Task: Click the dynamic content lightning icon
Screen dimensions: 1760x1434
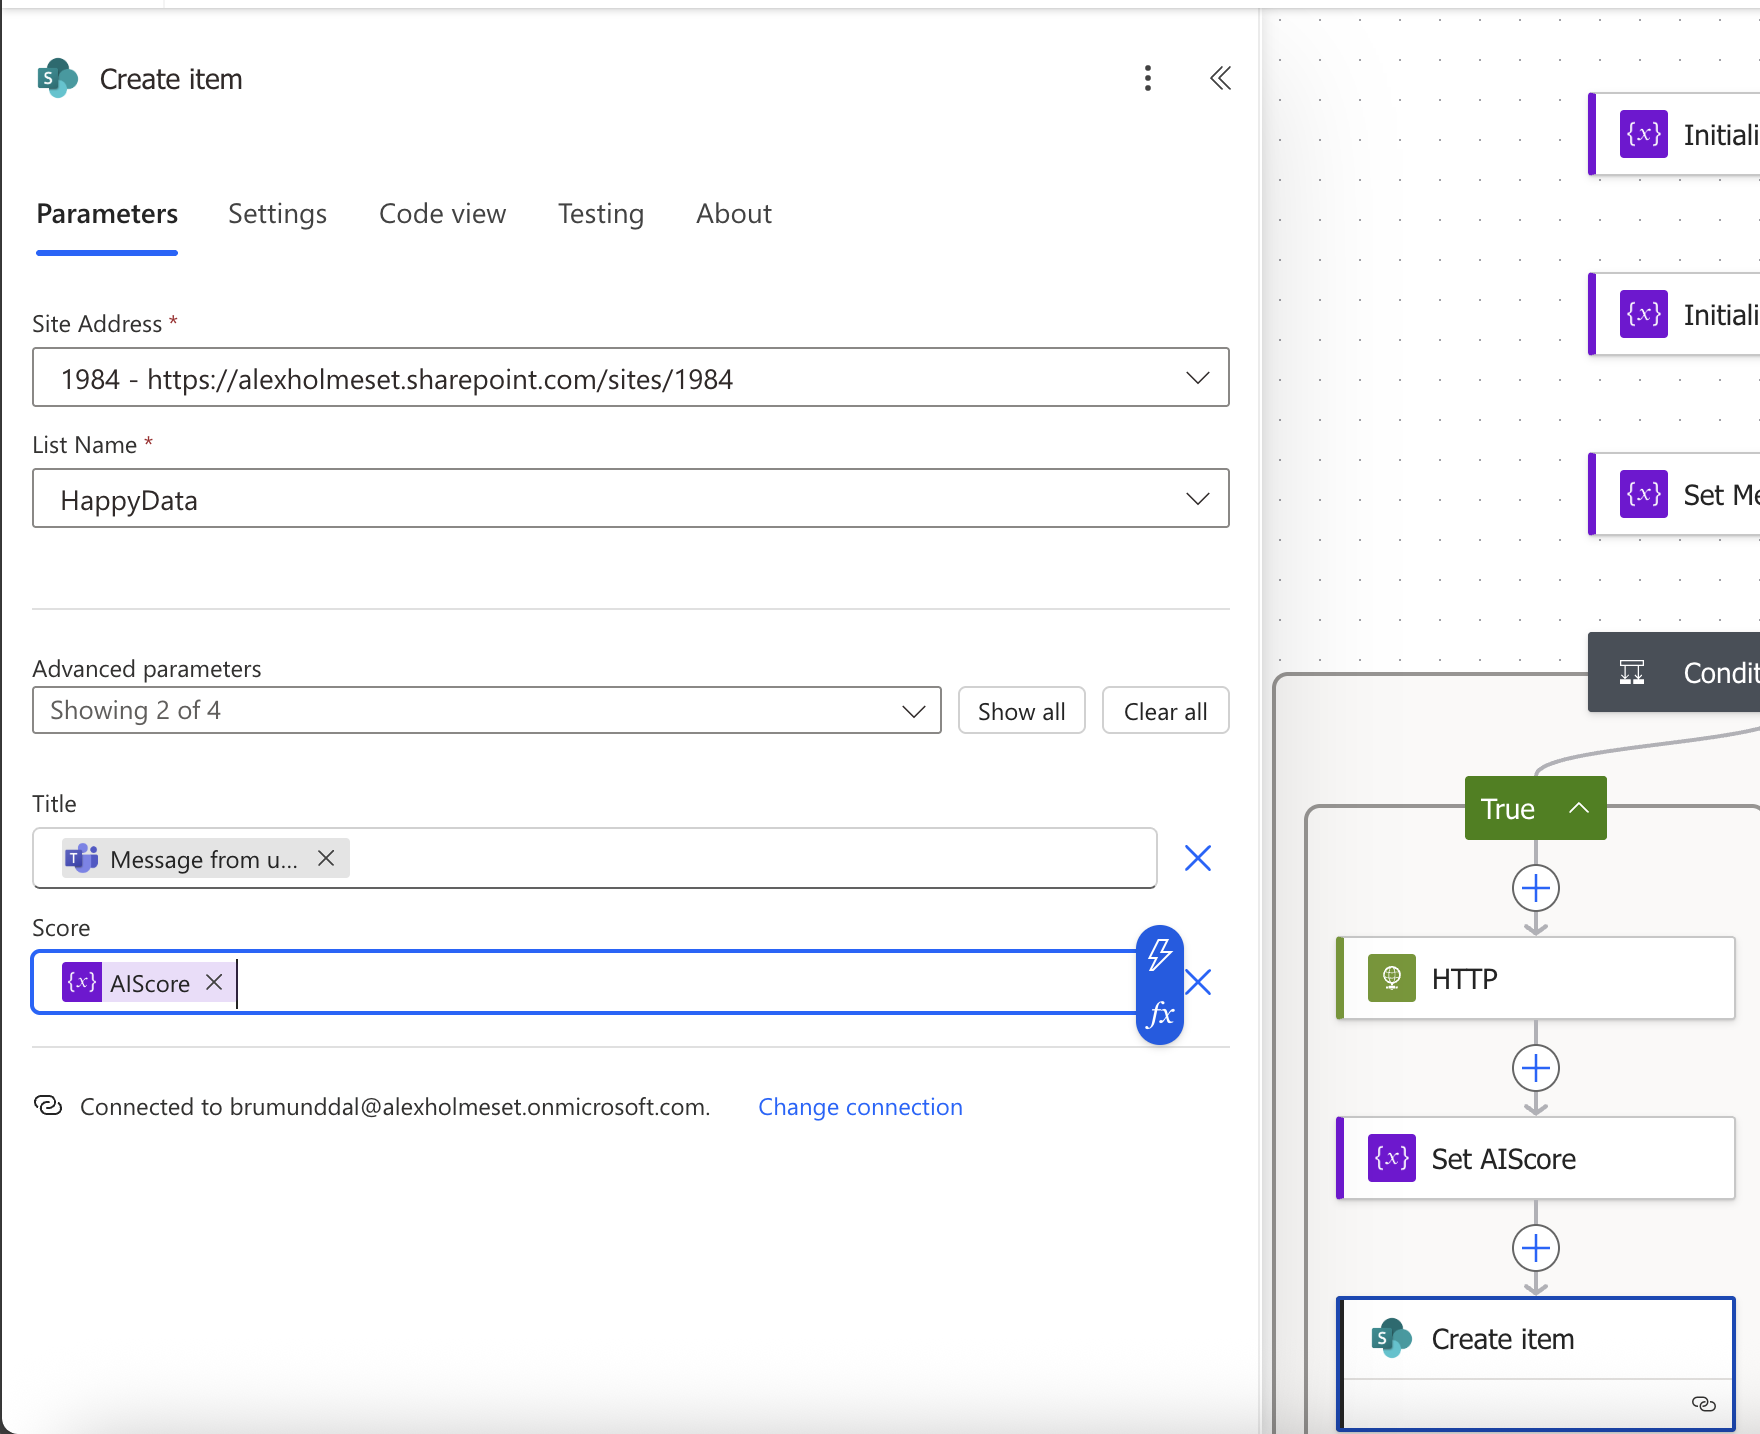Action: point(1160,954)
